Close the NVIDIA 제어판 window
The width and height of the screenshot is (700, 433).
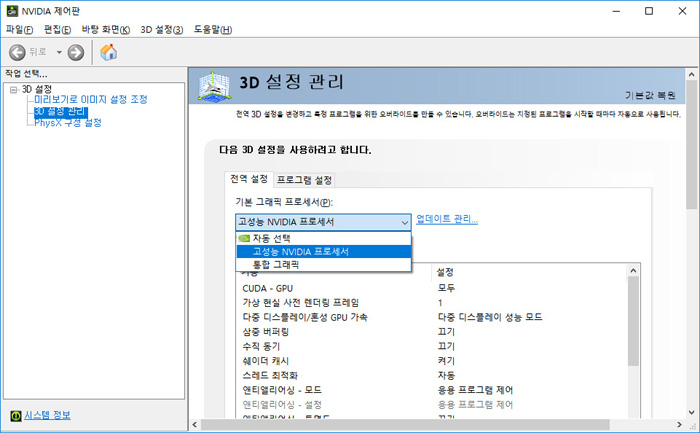click(x=682, y=11)
